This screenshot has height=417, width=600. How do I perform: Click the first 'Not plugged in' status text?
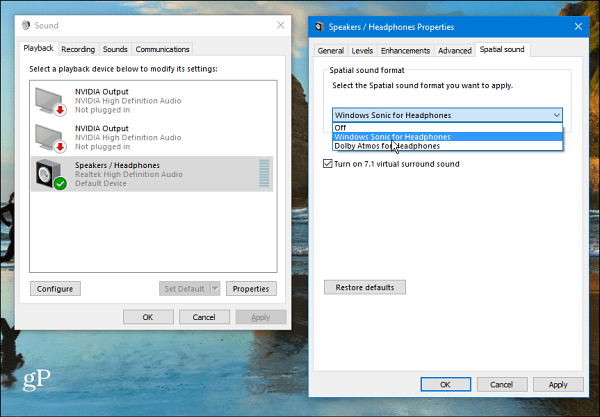[103, 110]
